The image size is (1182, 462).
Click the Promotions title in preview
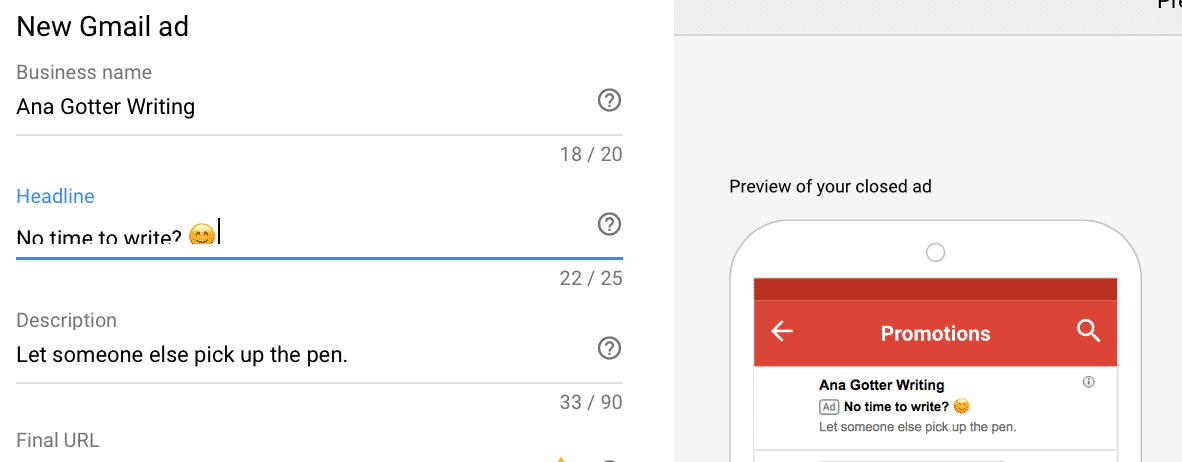tap(935, 333)
